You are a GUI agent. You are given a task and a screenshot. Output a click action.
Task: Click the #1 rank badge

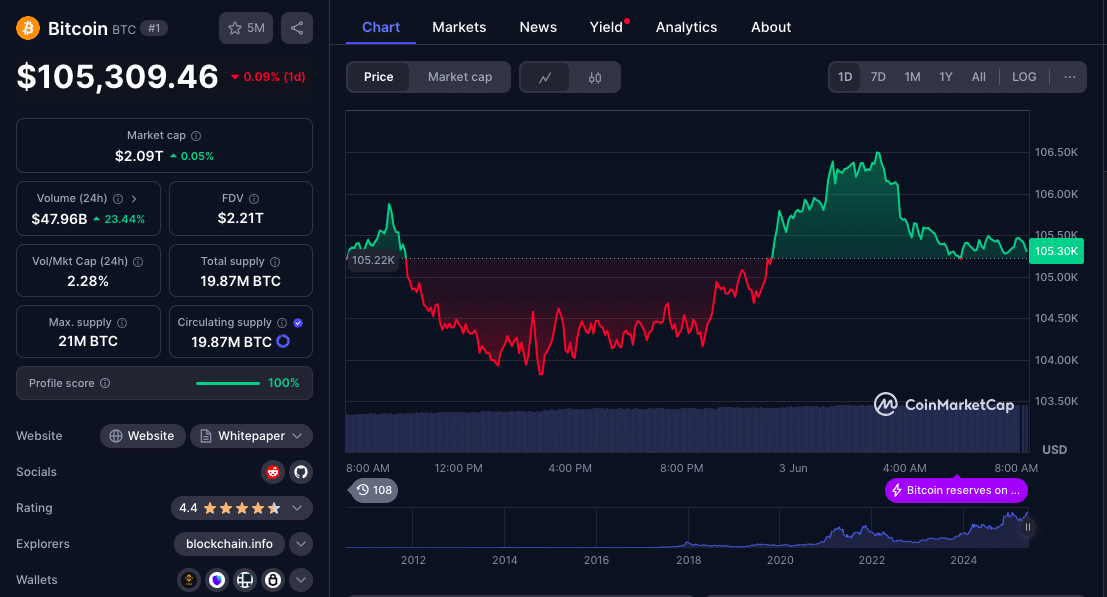(154, 28)
